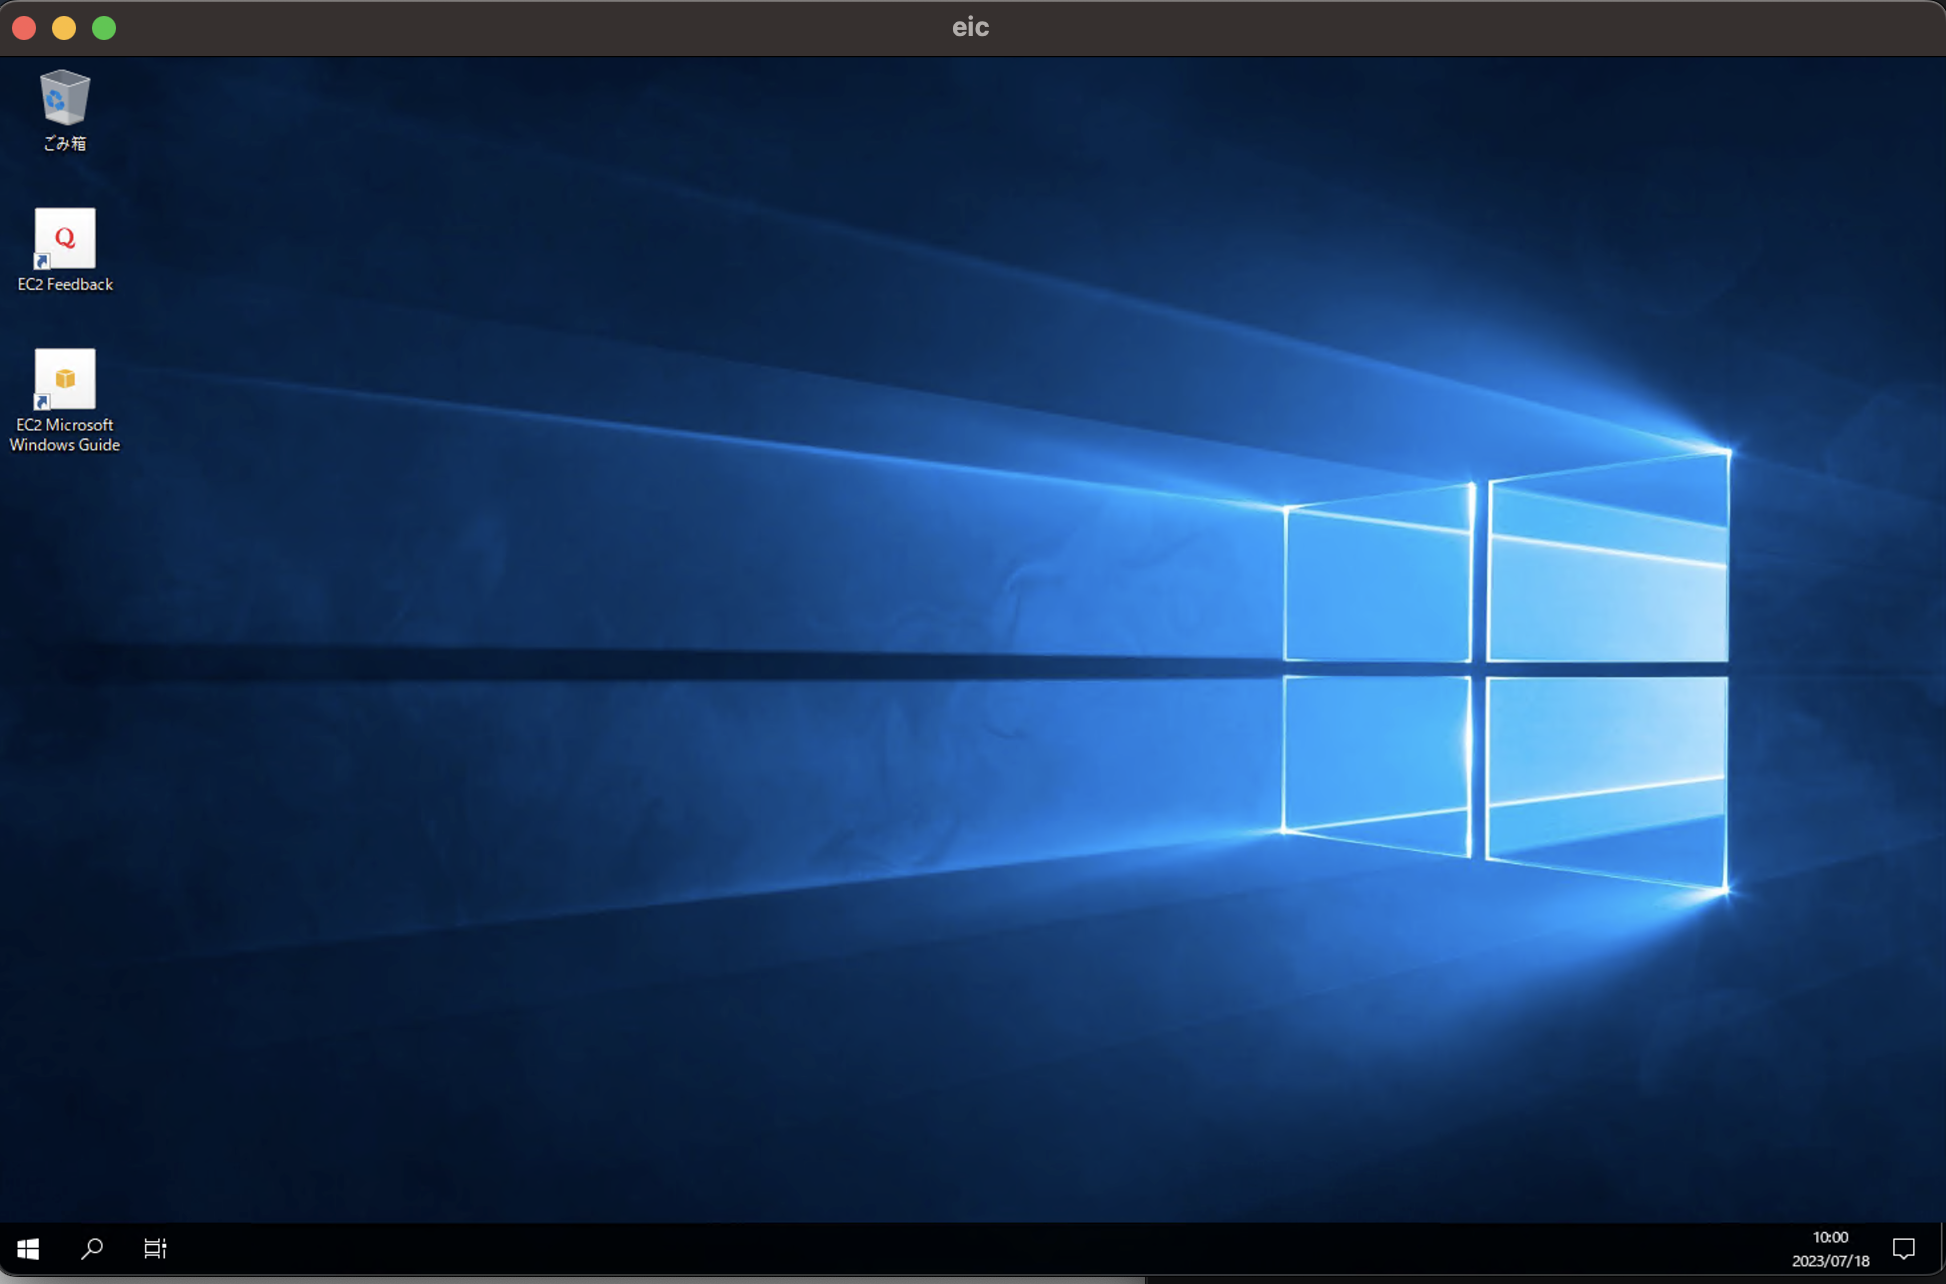Minimize the eic window with yellow button
The height and width of the screenshot is (1284, 1946).
tap(64, 28)
